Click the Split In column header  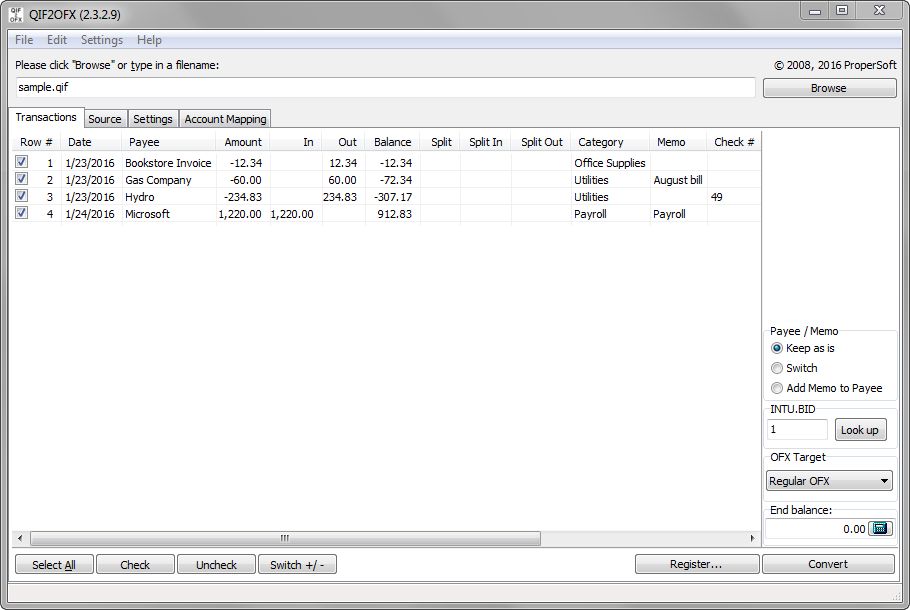[486, 142]
